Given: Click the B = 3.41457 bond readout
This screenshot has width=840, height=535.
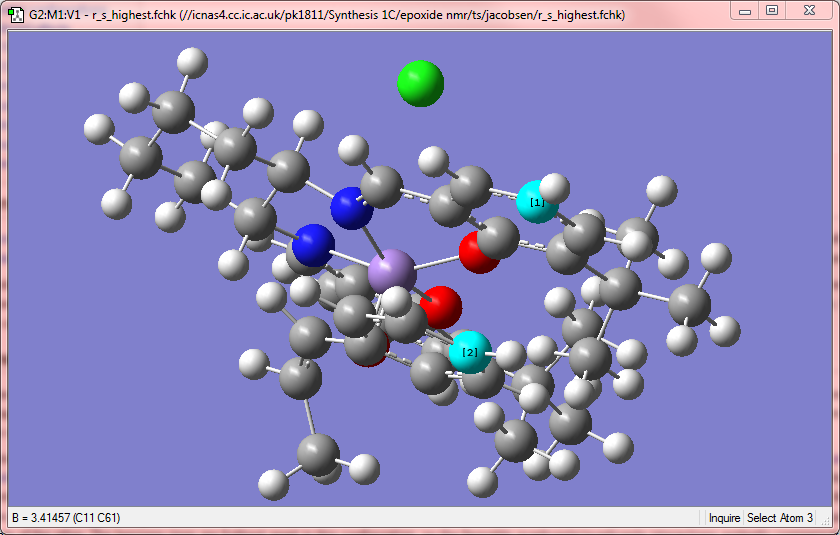Looking at the screenshot, I should click(66, 518).
